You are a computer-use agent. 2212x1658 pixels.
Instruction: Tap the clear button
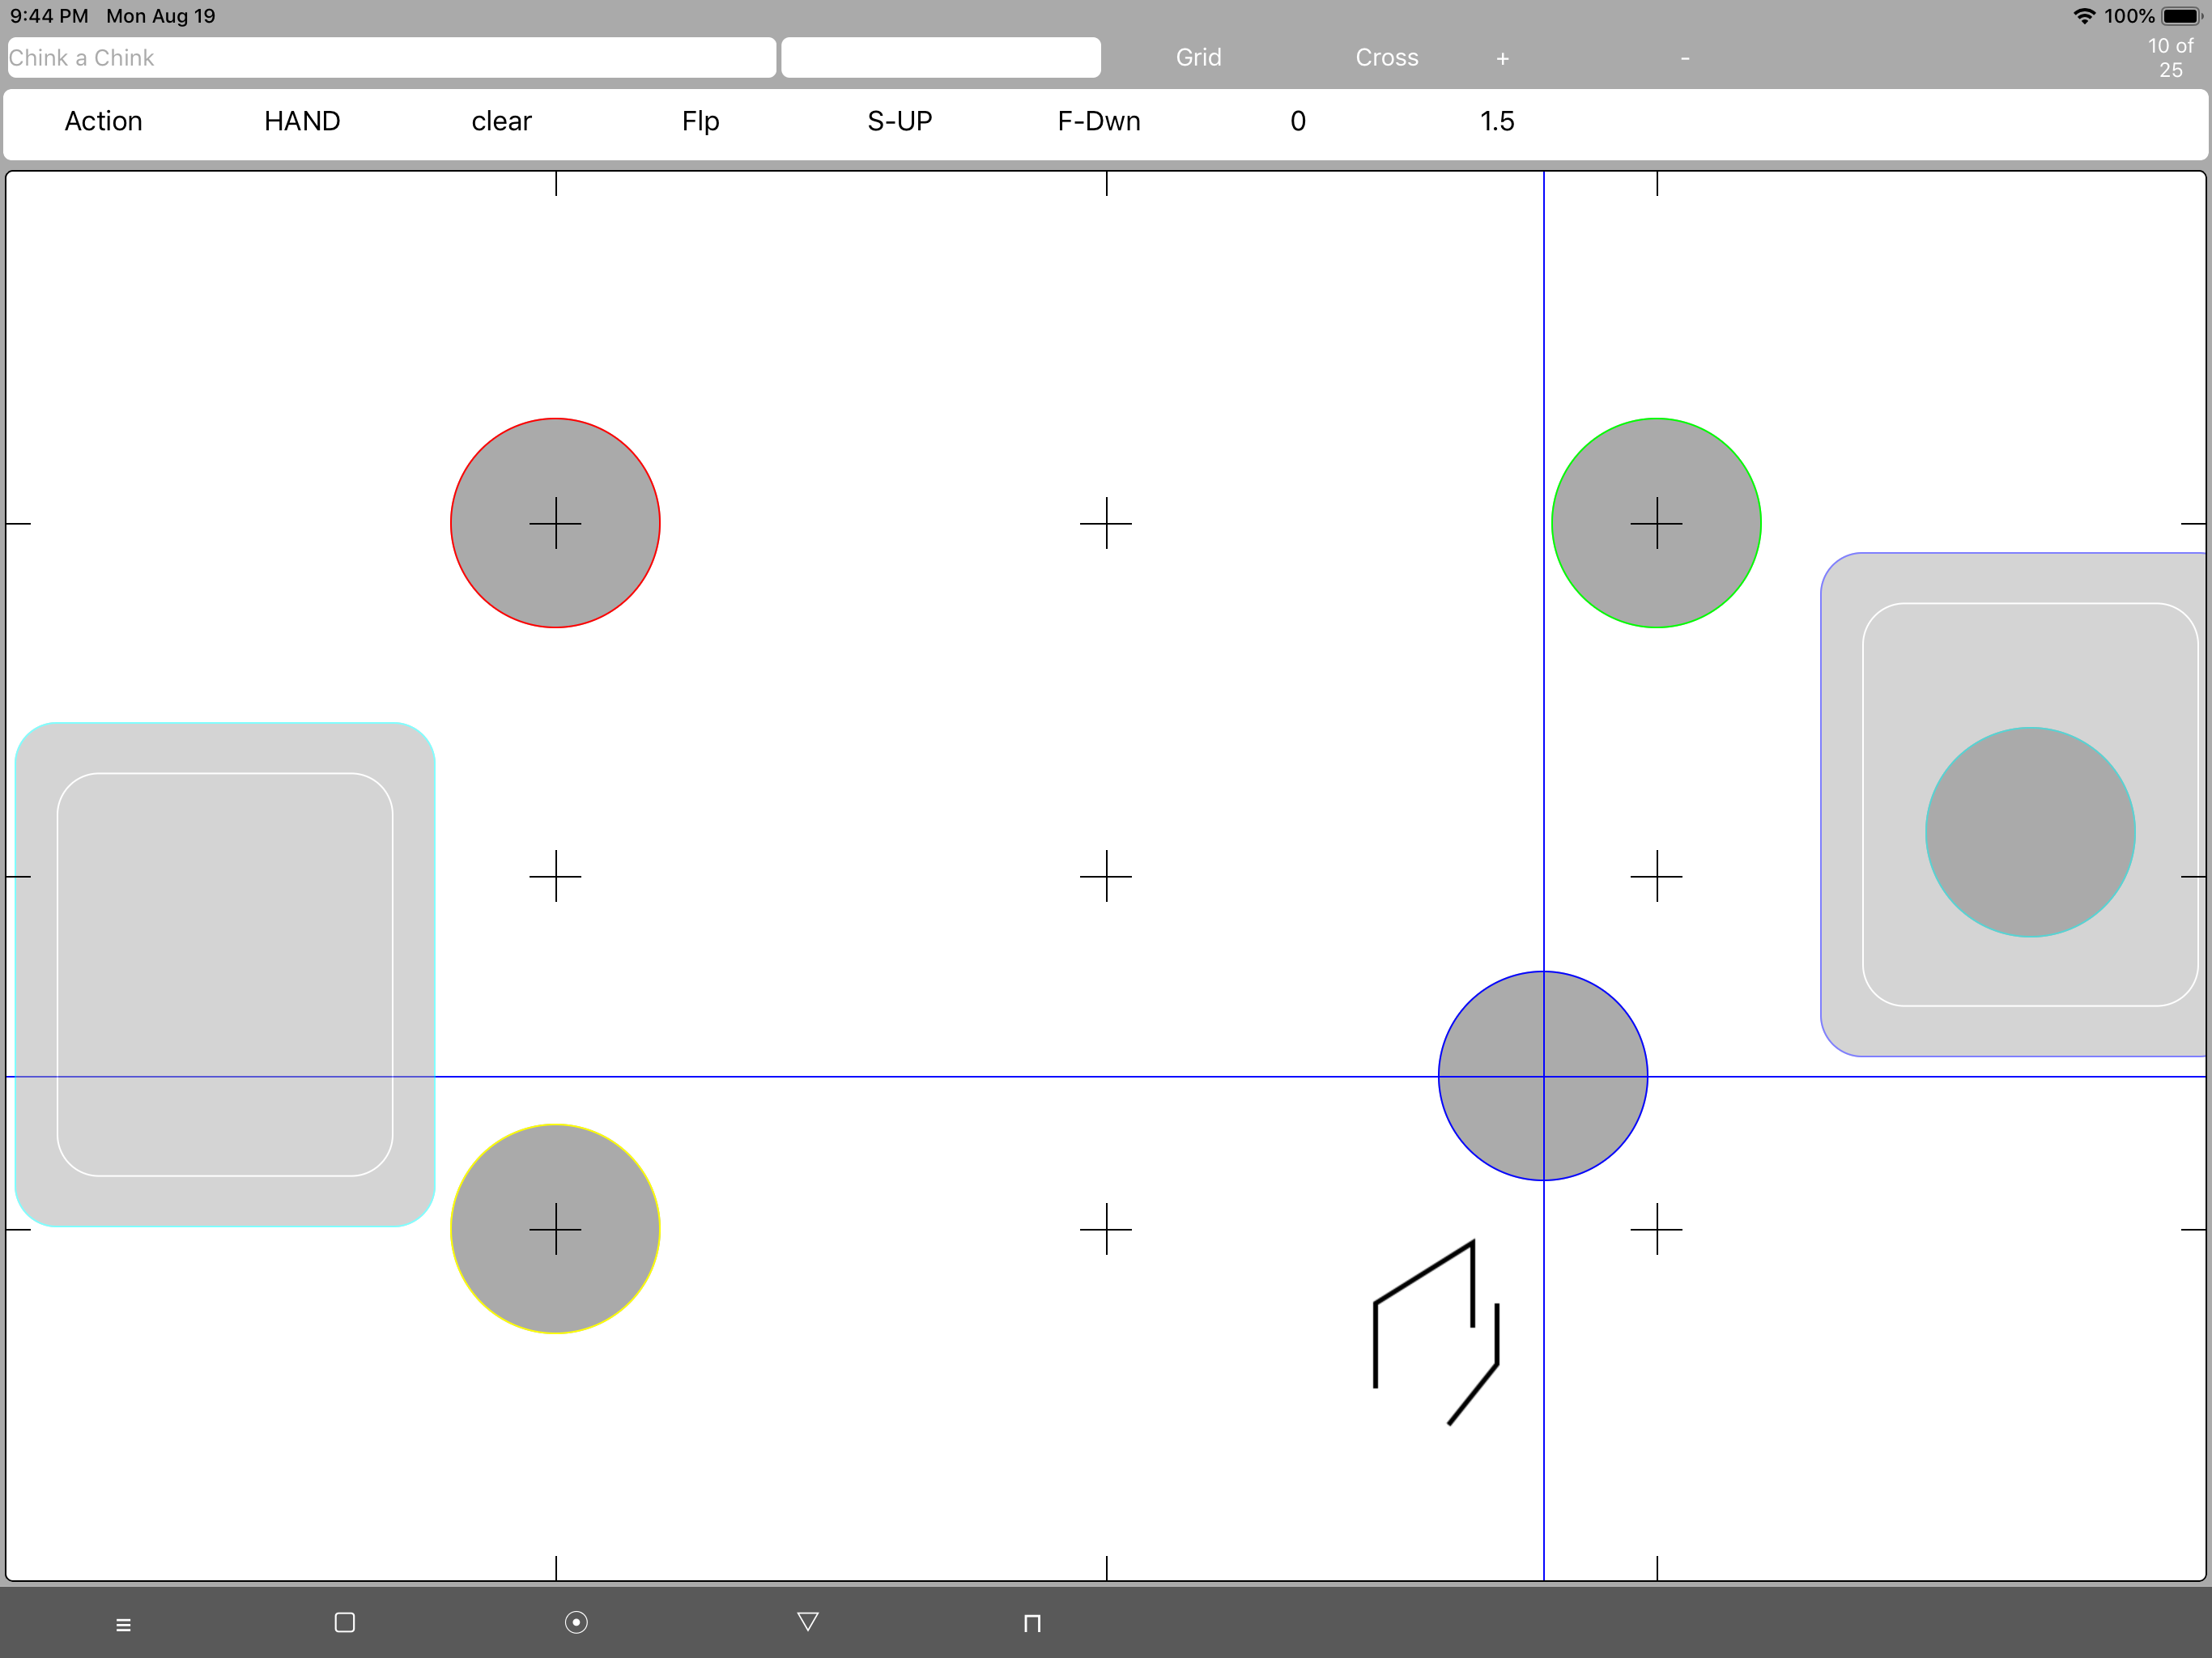tap(501, 121)
